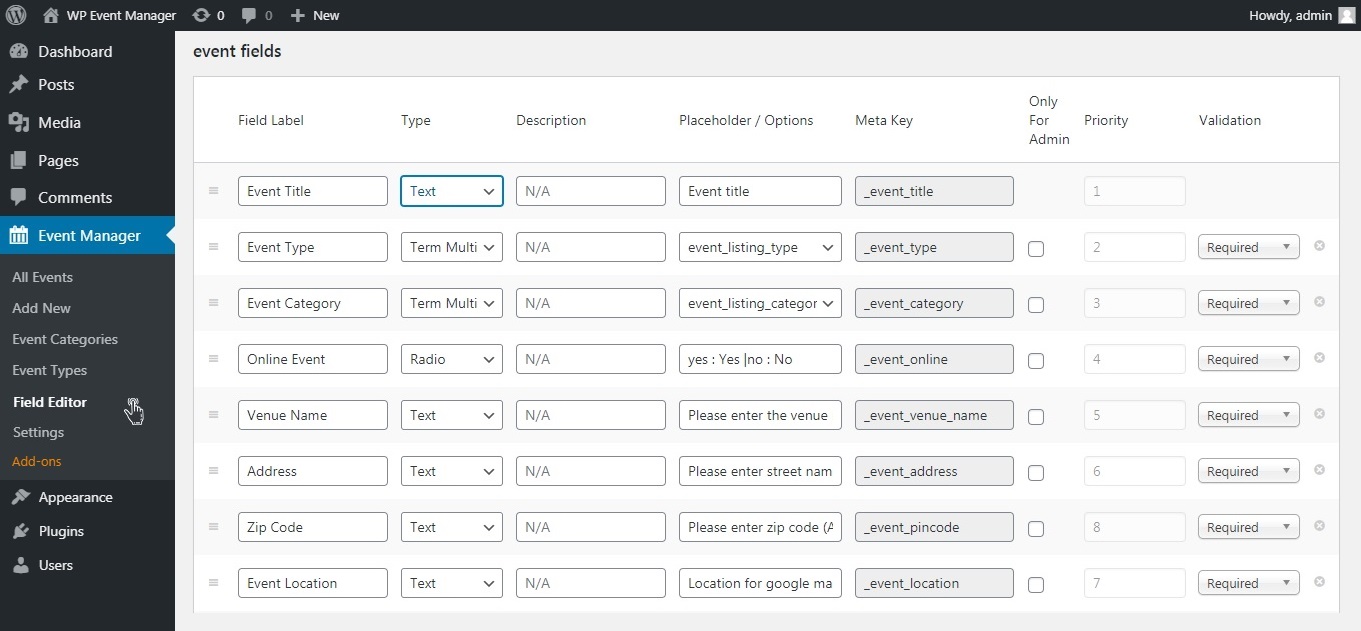Click the comments bubble icon in admin bar
Screen dimensions: 1361x631
coord(250,15)
